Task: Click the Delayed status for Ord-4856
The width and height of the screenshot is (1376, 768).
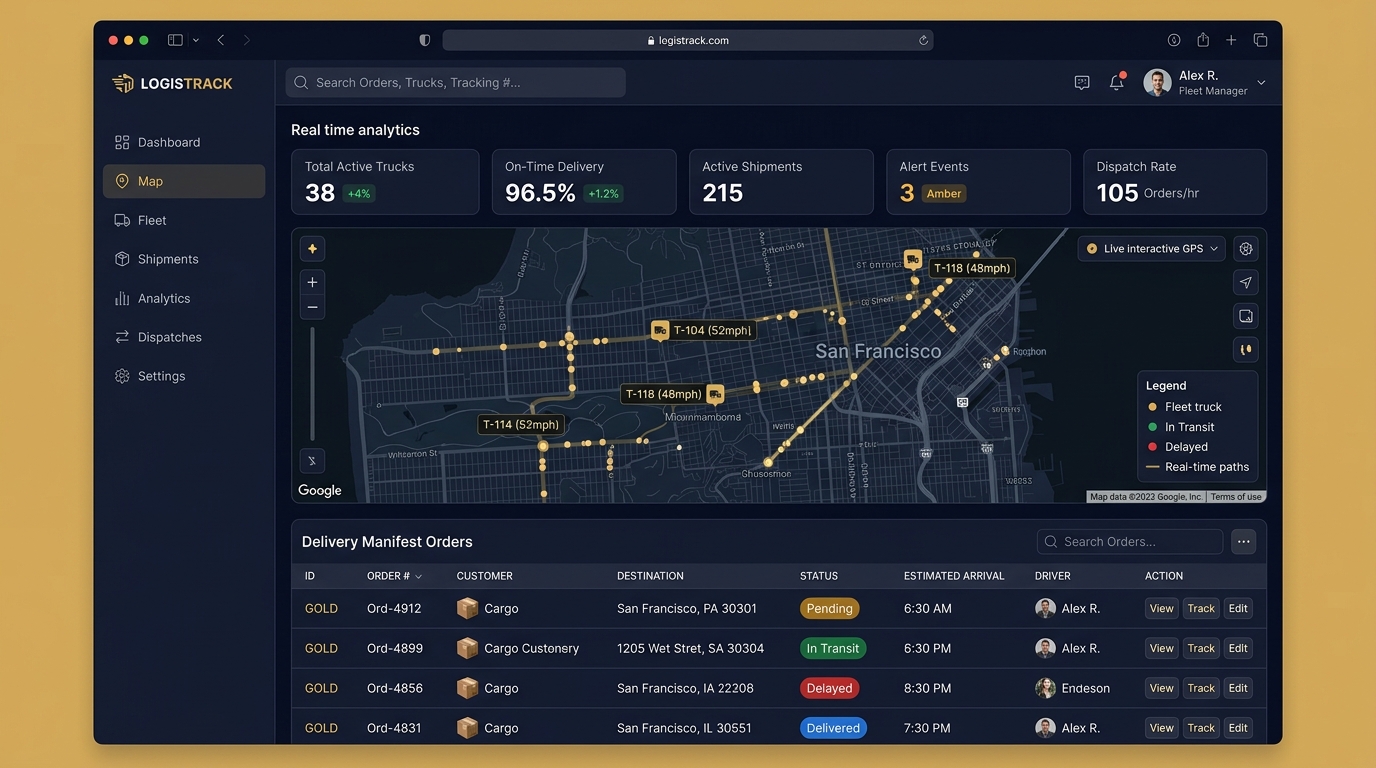Action: pos(830,688)
